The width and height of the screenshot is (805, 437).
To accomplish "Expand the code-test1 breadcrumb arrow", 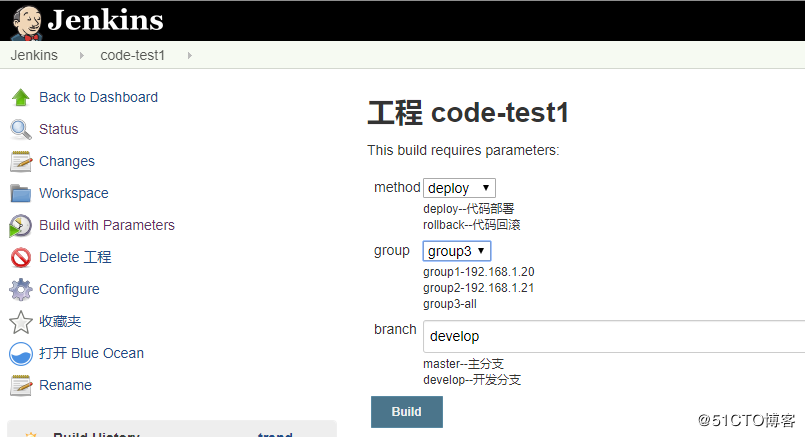I will coord(189,55).
